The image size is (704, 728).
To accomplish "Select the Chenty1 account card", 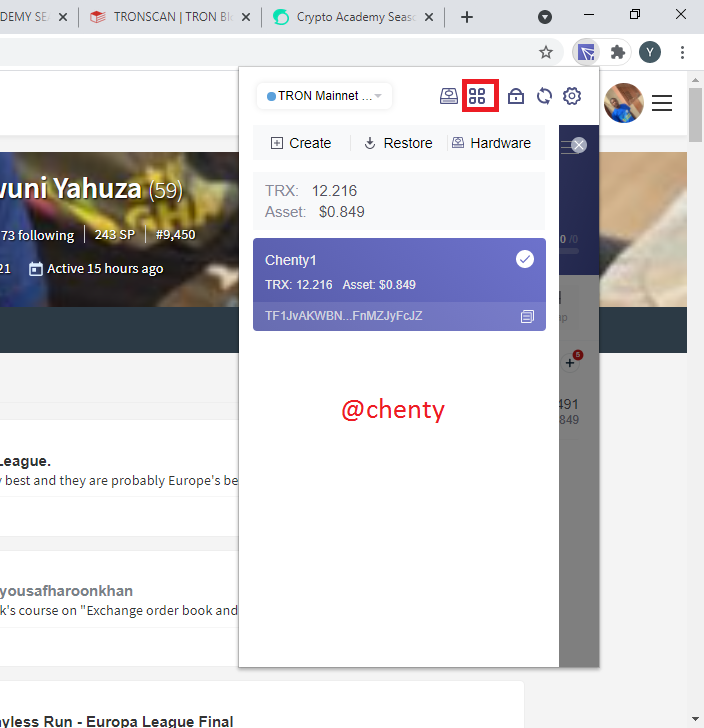I will pyautogui.click(x=399, y=284).
